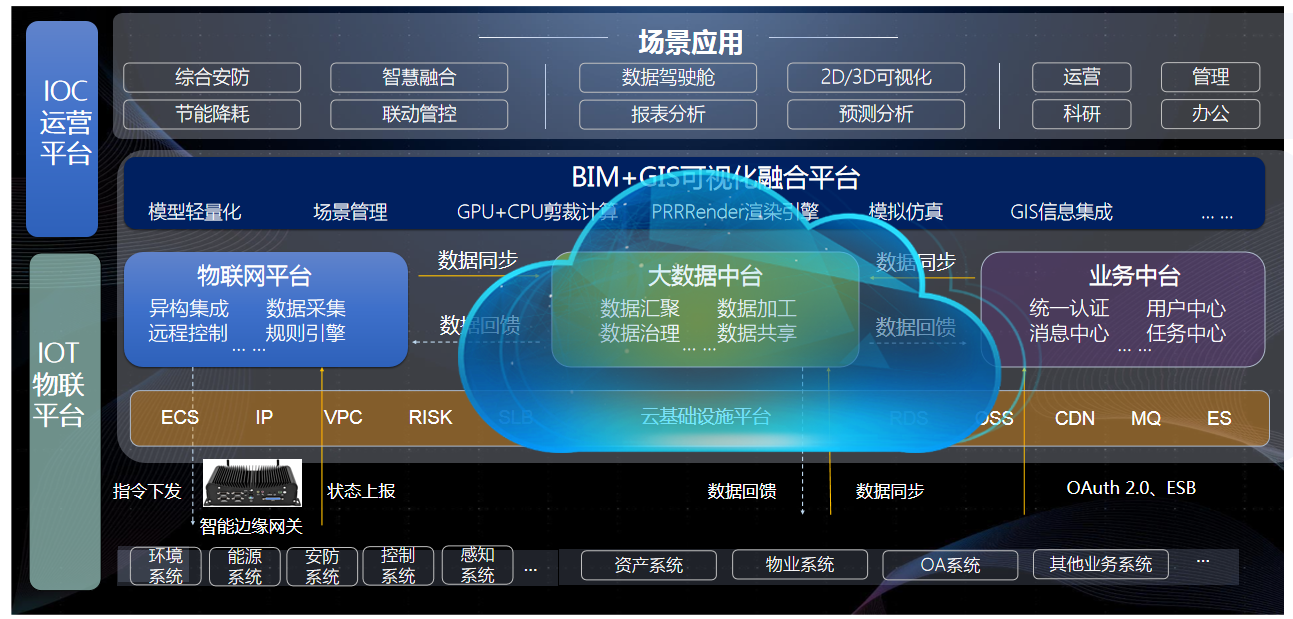Choose the 联动管控 box

point(419,114)
